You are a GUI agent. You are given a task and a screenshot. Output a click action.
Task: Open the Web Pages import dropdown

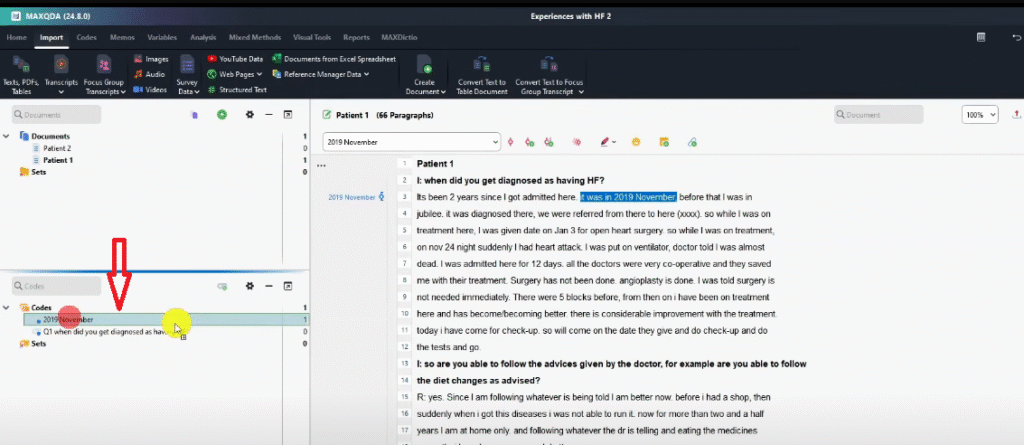coord(234,74)
